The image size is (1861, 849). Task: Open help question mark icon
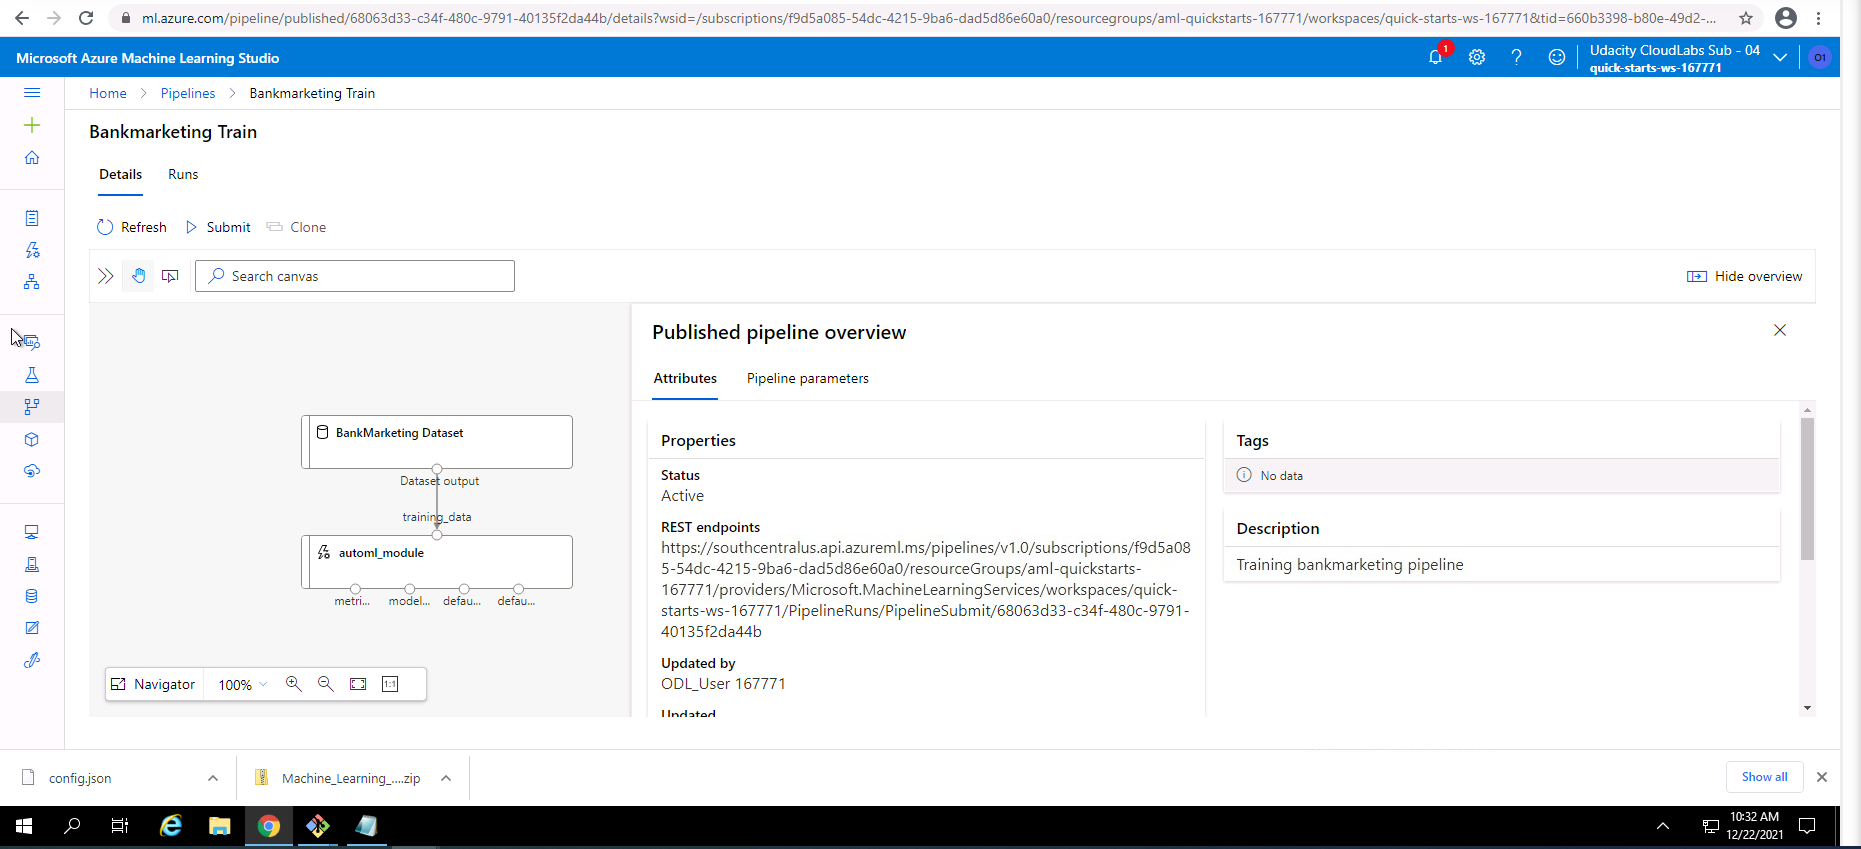pyautogui.click(x=1517, y=57)
